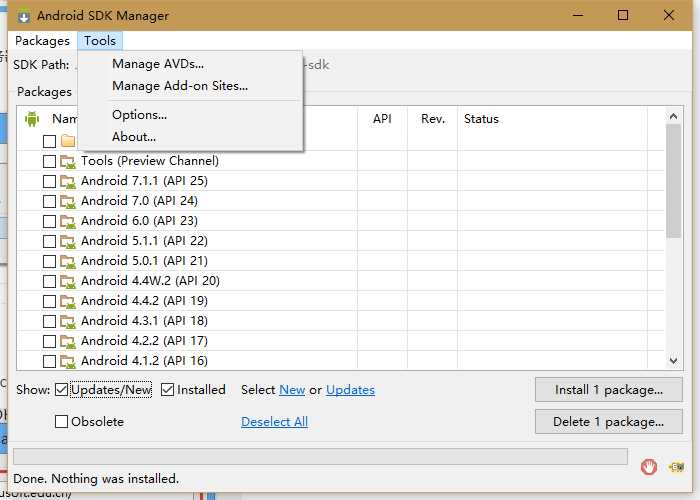700x500 pixels.
Task: Check the Tools (Preview Channel) checkbox
Action: click(49, 162)
